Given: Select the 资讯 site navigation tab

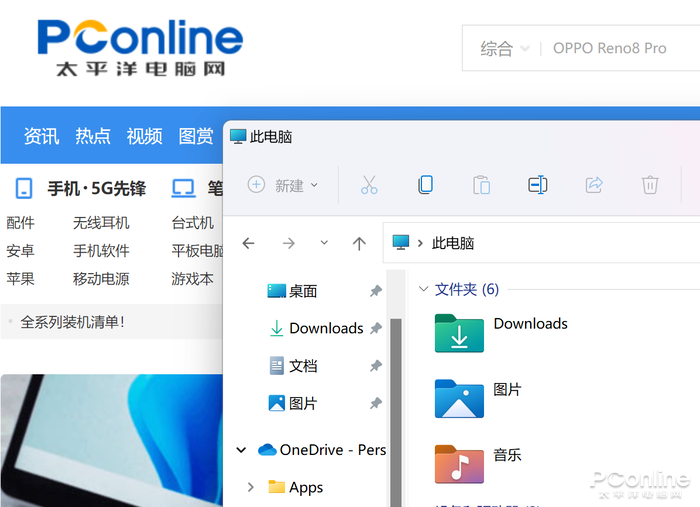Looking at the screenshot, I should pos(42,136).
